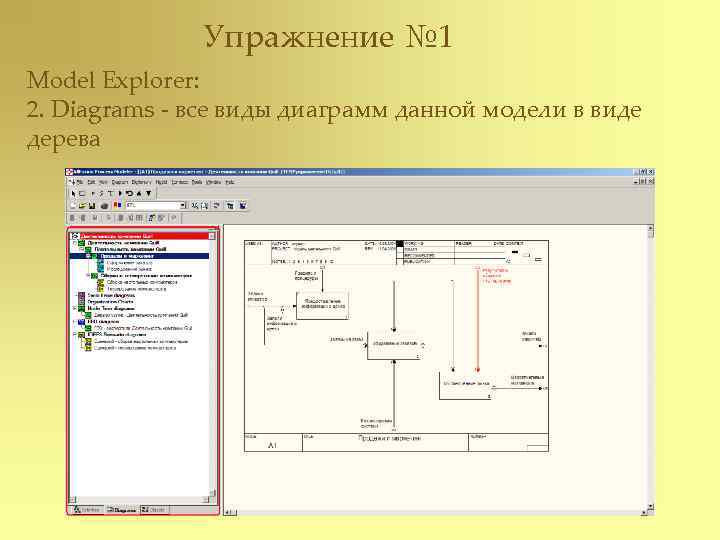
Task: Select the activity box tool
Action: pyautogui.click(x=82, y=194)
